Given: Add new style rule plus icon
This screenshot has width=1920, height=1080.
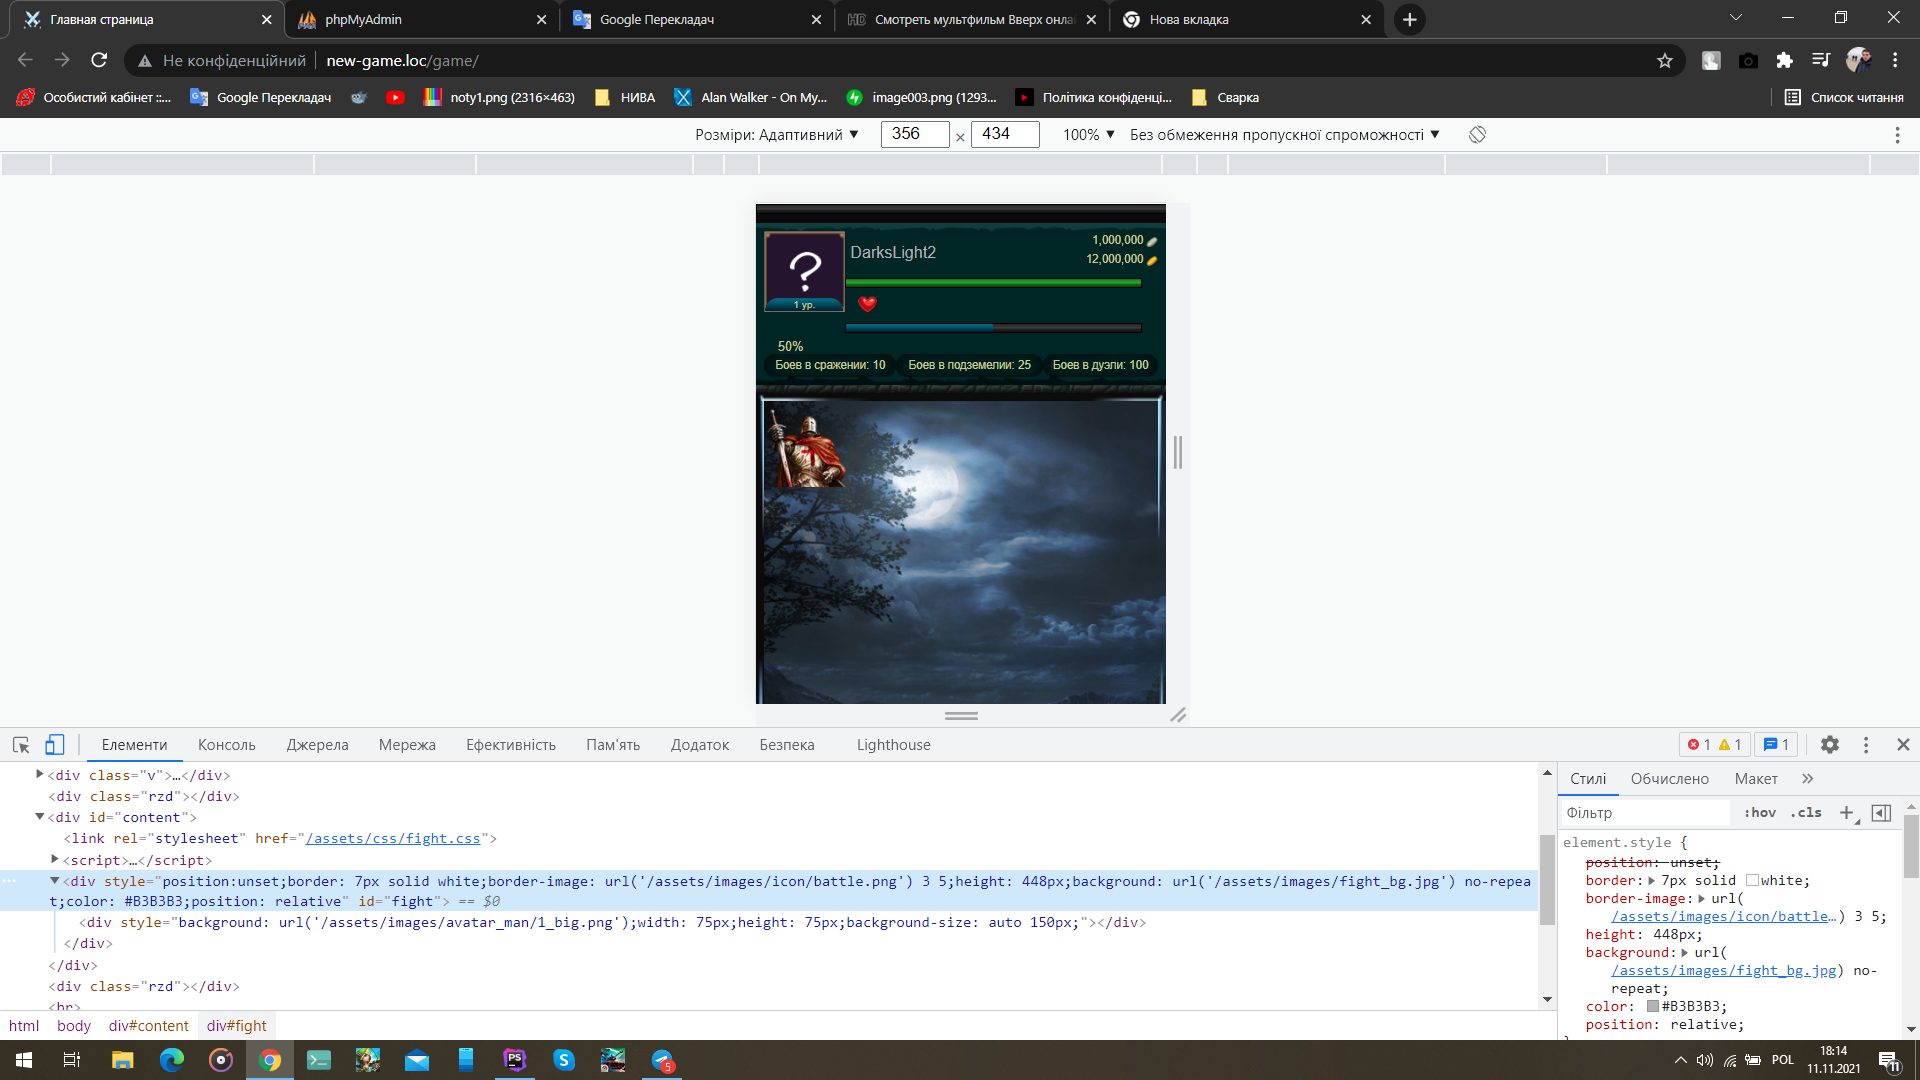Looking at the screenshot, I should click(x=1846, y=813).
